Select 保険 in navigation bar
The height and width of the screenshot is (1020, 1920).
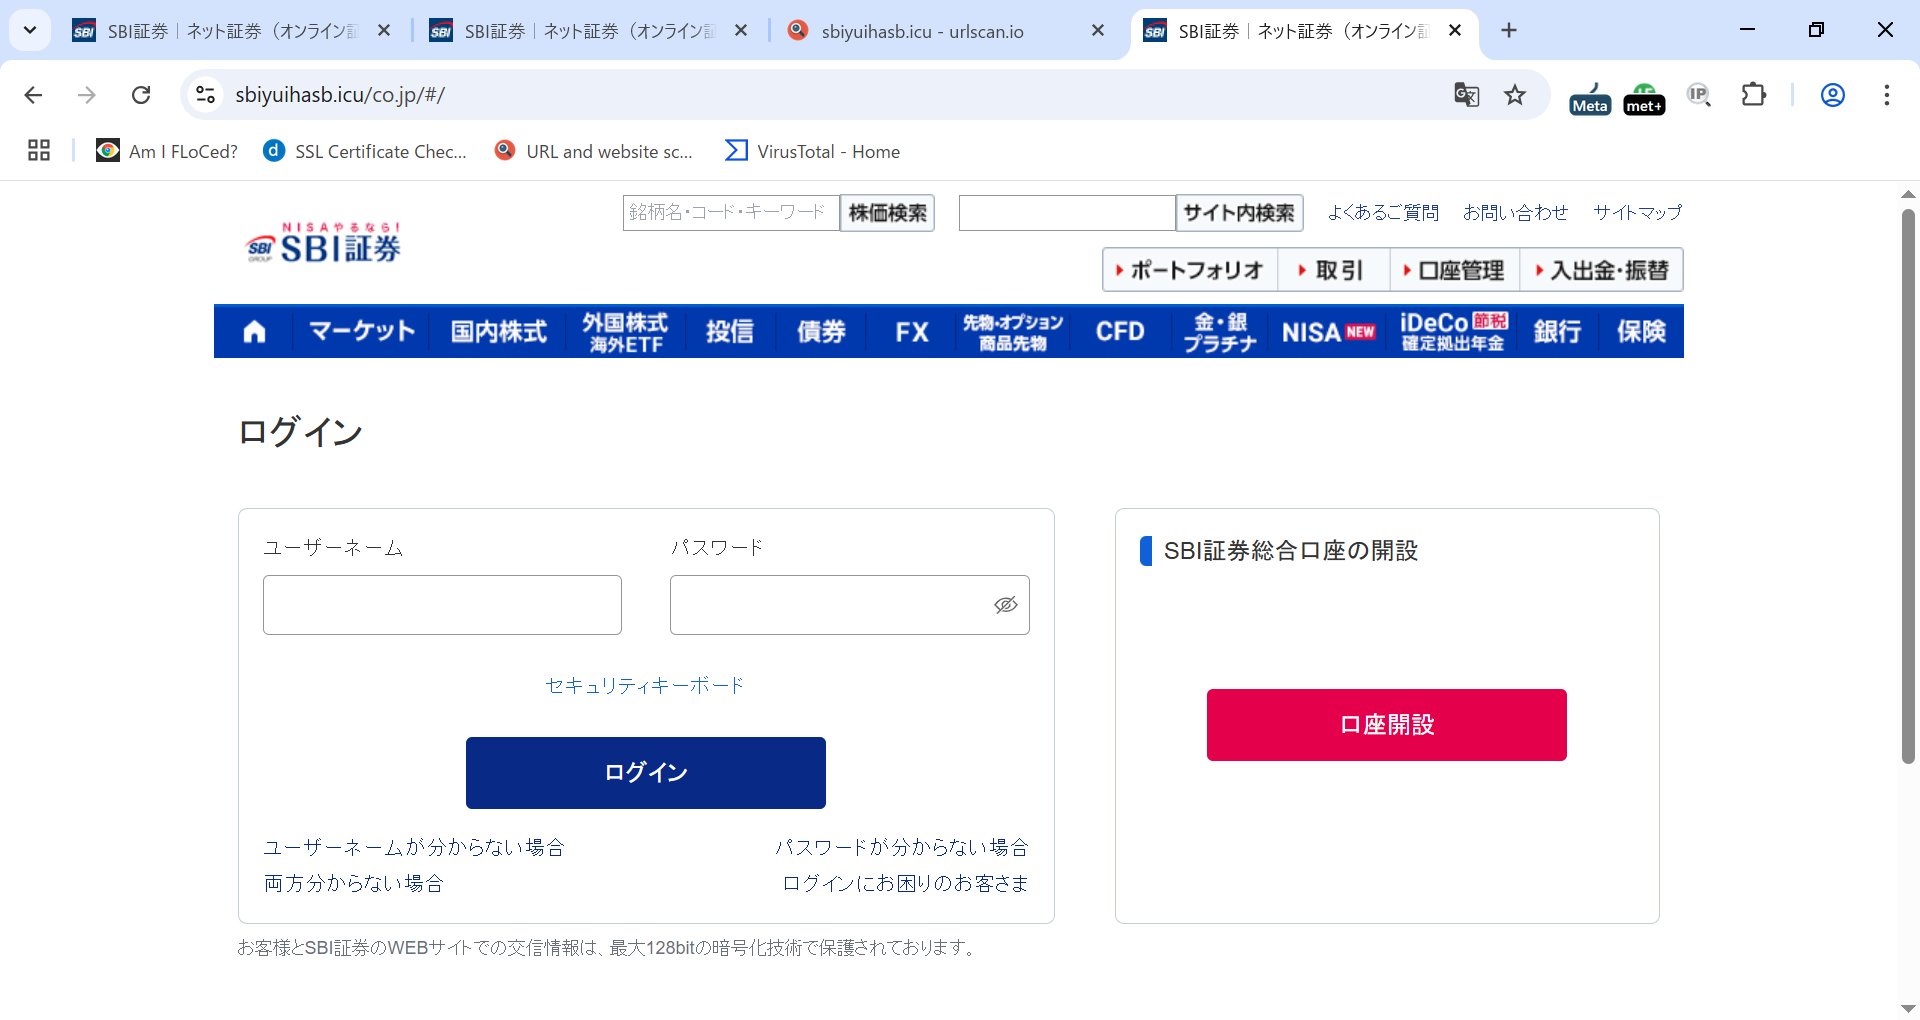1641,332
